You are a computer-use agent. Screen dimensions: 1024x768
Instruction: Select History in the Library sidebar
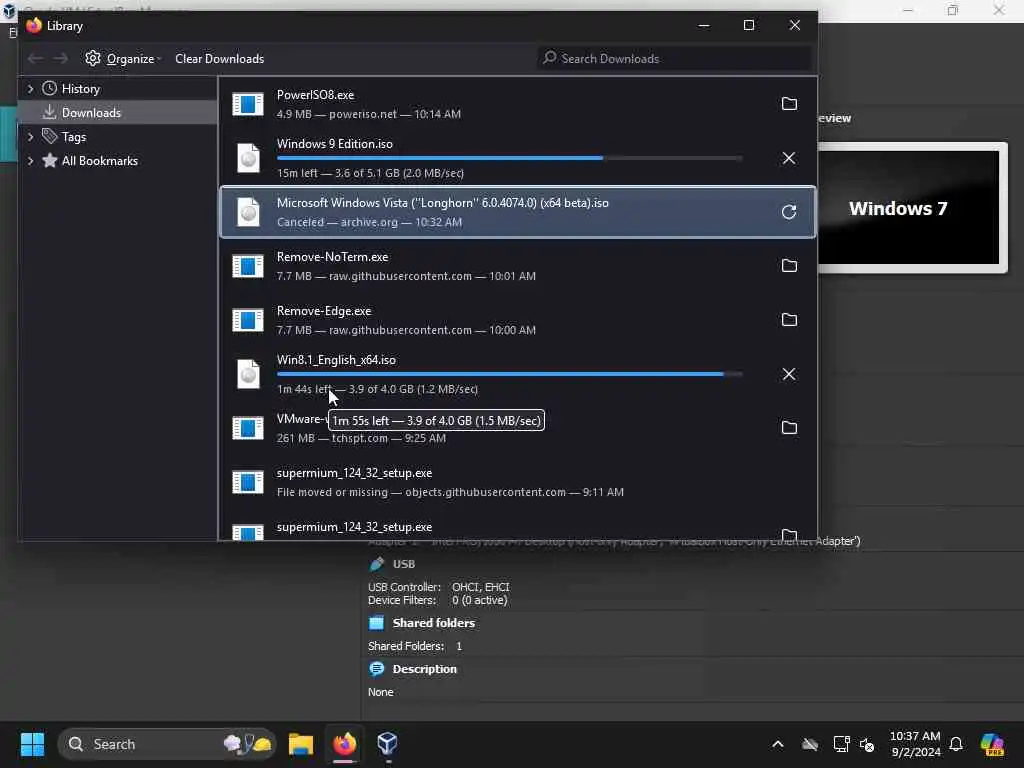coord(80,89)
